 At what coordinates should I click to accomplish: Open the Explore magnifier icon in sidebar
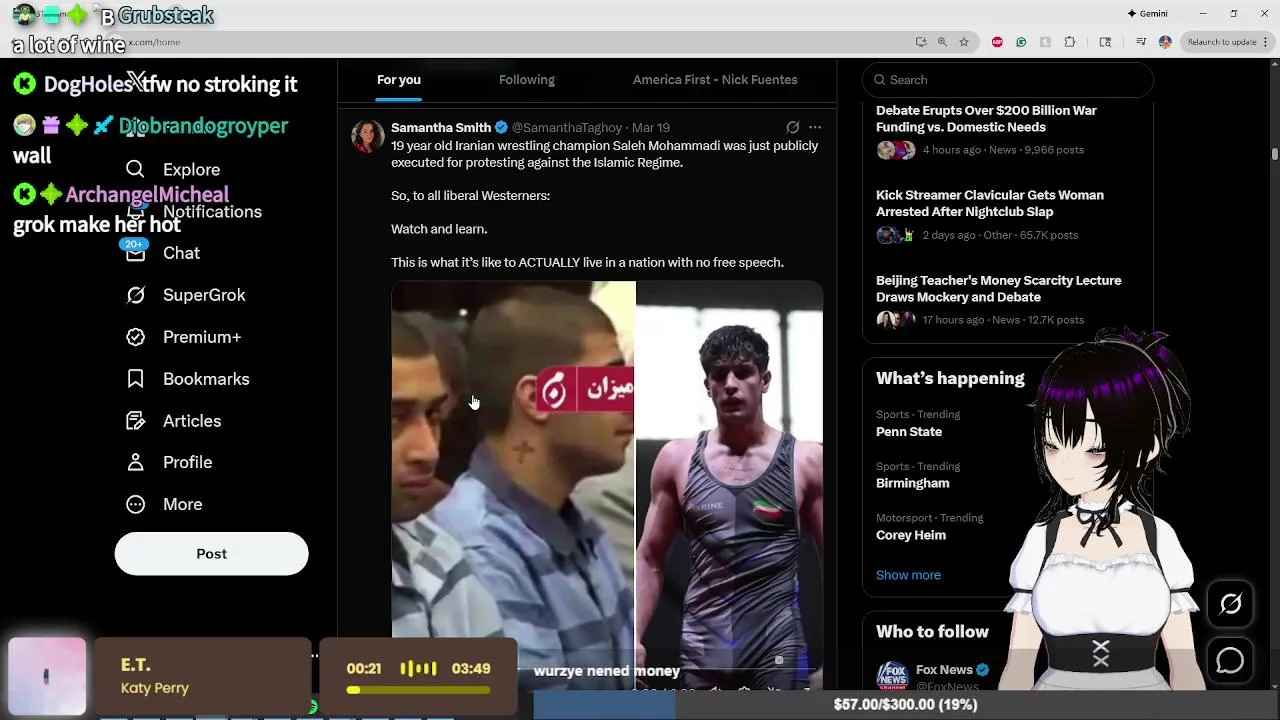coord(135,169)
